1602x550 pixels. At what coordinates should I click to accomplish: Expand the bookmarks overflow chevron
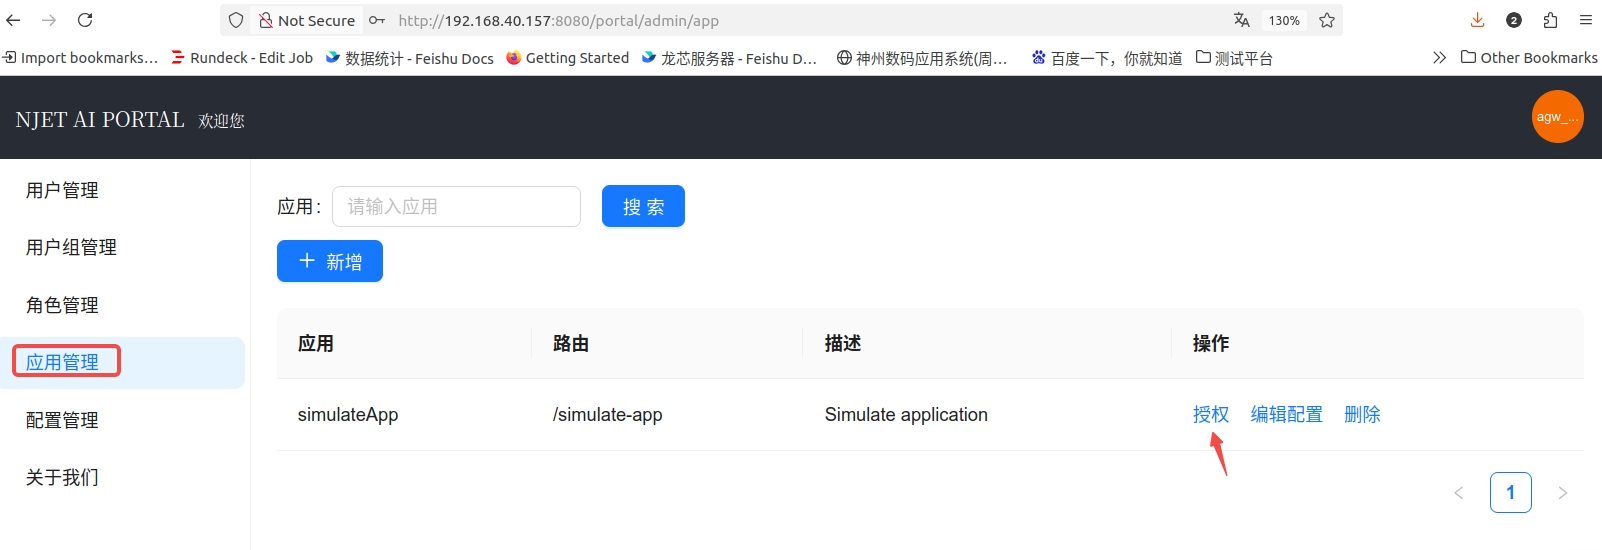(1439, 58)
